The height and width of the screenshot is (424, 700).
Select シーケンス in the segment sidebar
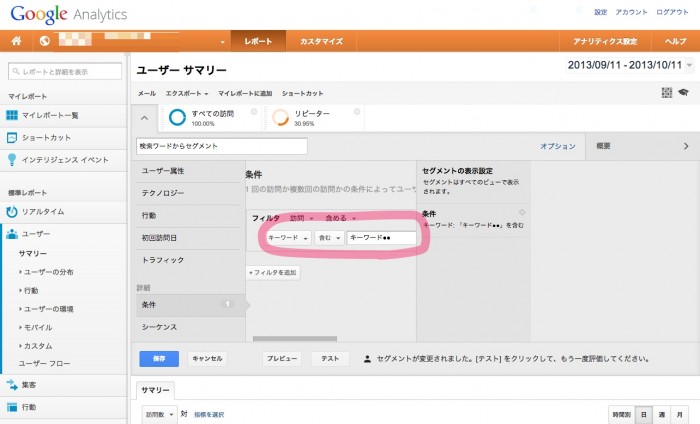click(x=160, y=326)
